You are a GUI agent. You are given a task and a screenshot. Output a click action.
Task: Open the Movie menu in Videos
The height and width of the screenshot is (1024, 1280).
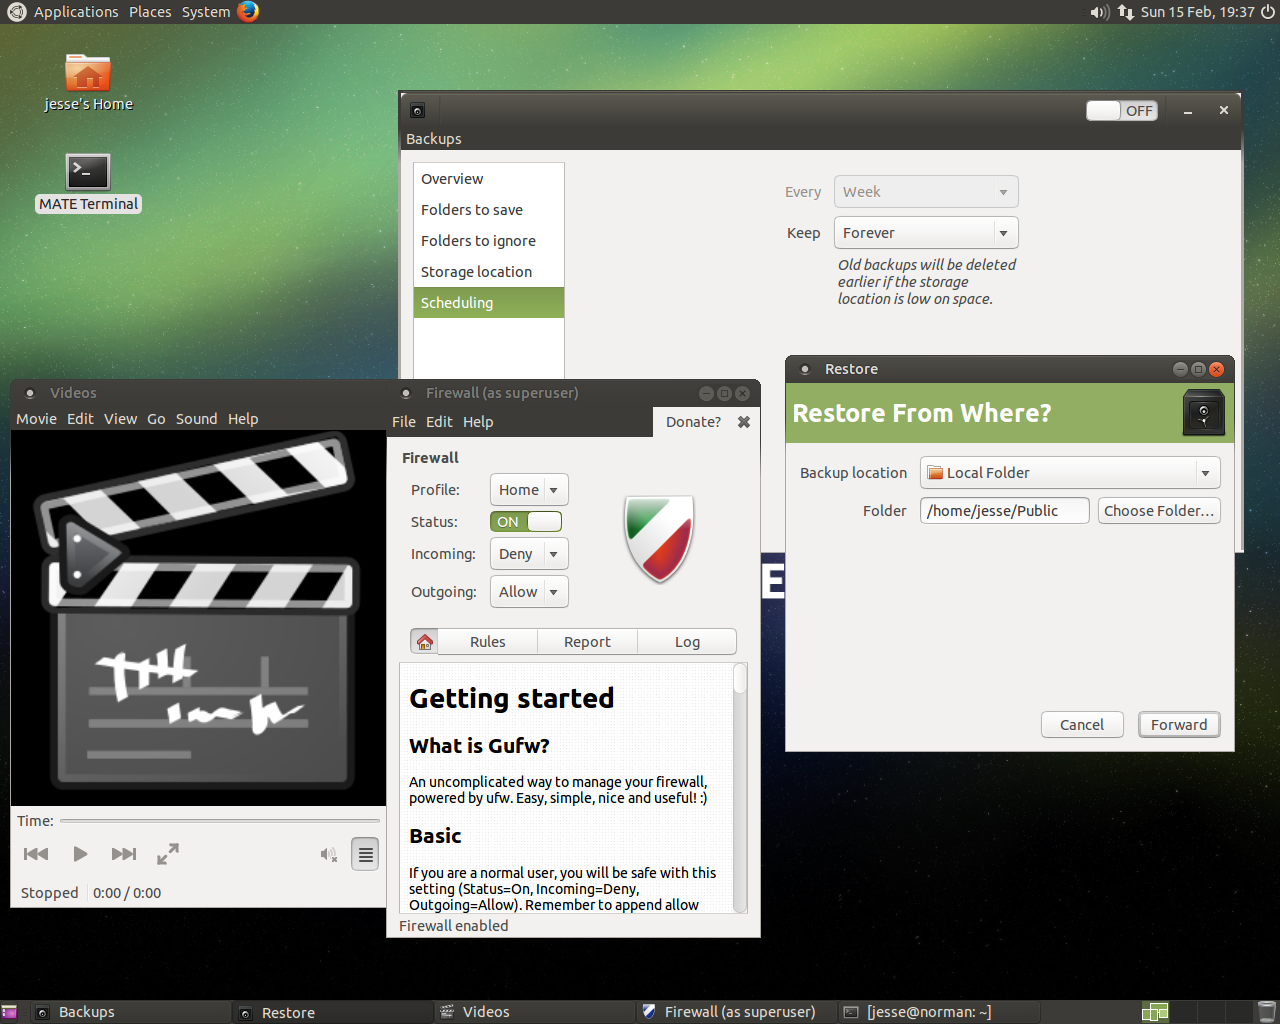(36, 419)
